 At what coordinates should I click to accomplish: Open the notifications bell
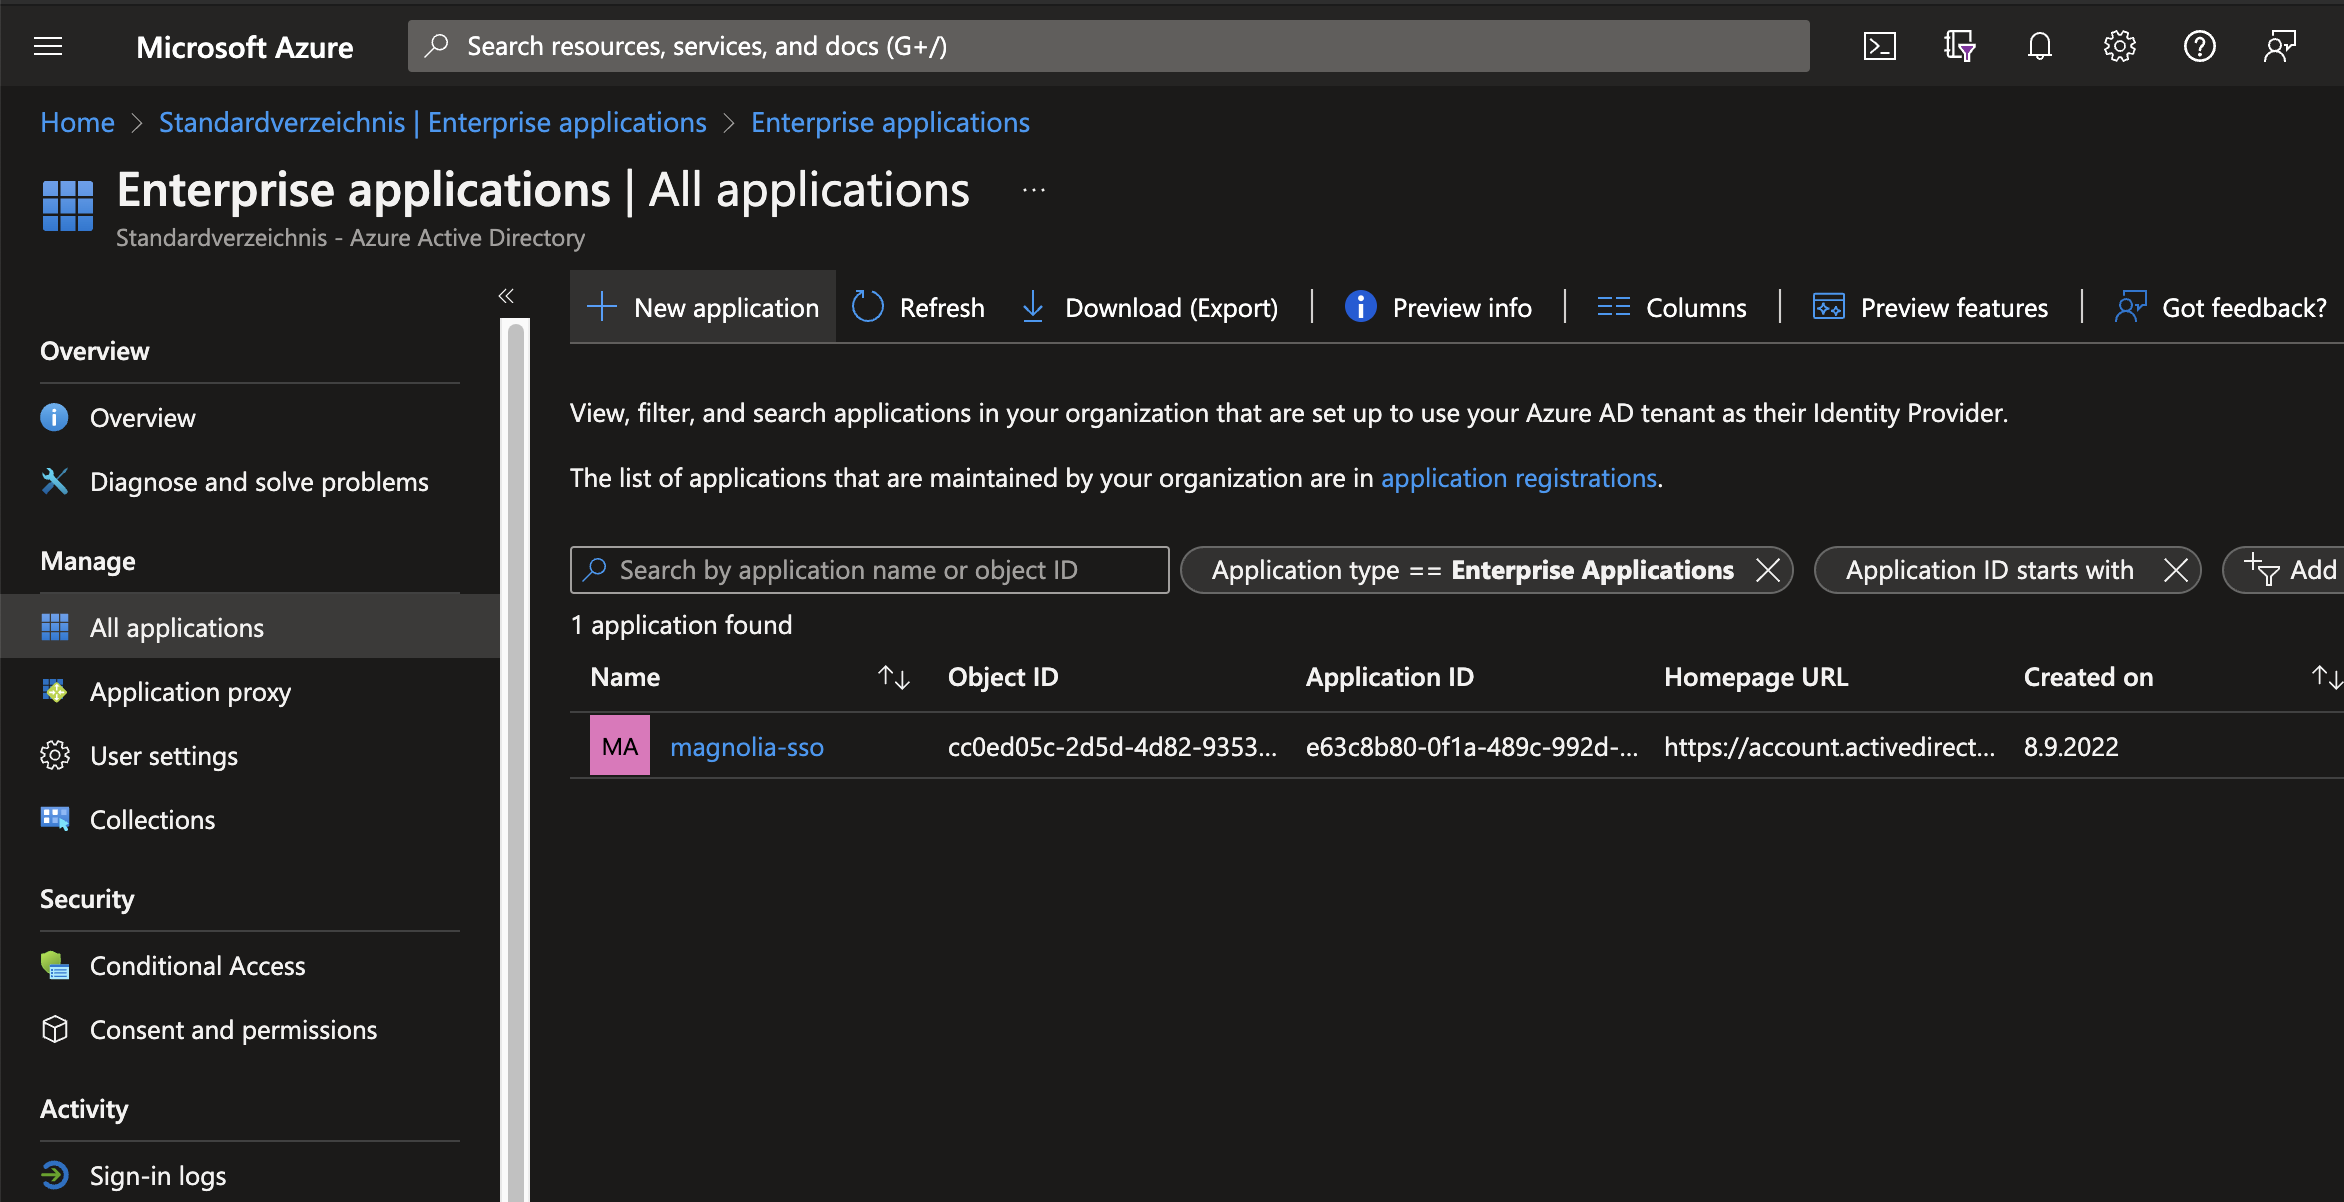[2040, 46]
